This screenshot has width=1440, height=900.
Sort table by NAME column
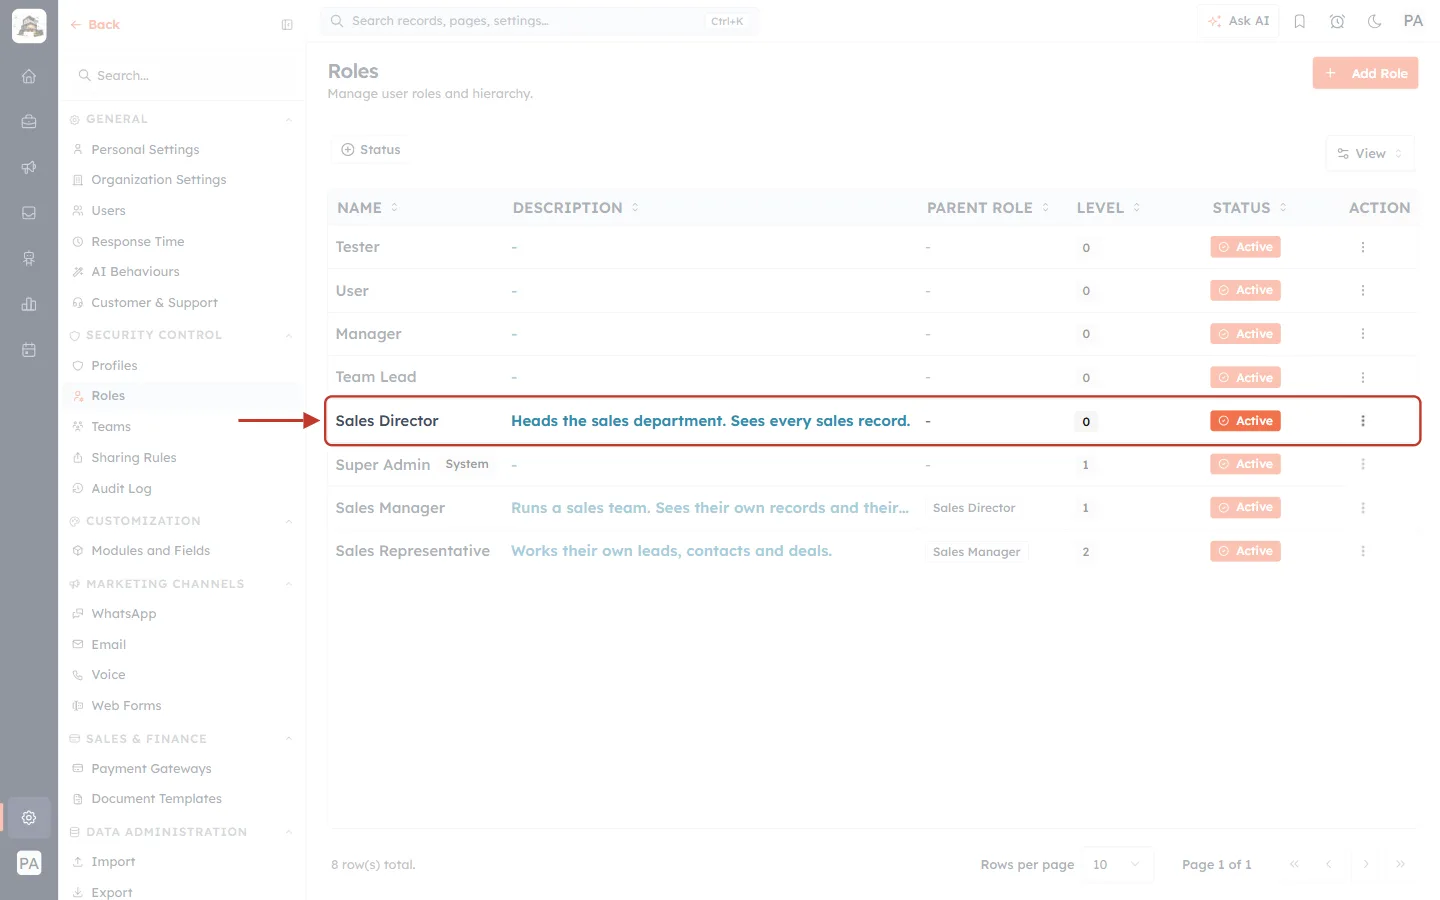[367, 208]
